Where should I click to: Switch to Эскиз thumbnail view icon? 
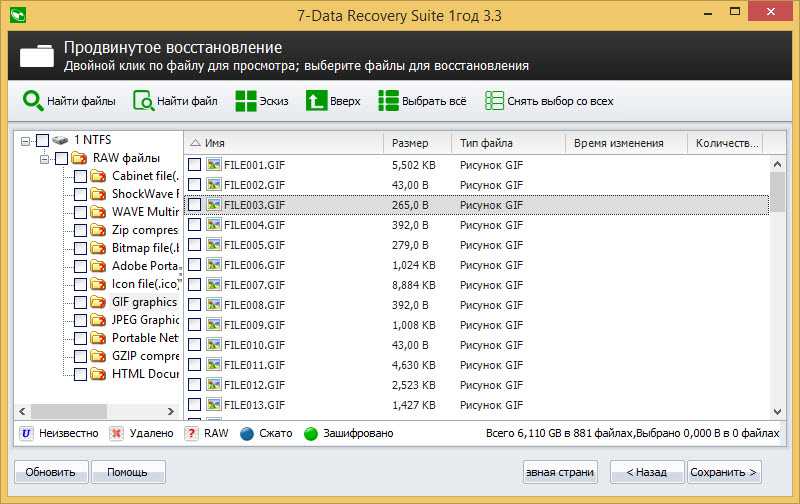246,100
